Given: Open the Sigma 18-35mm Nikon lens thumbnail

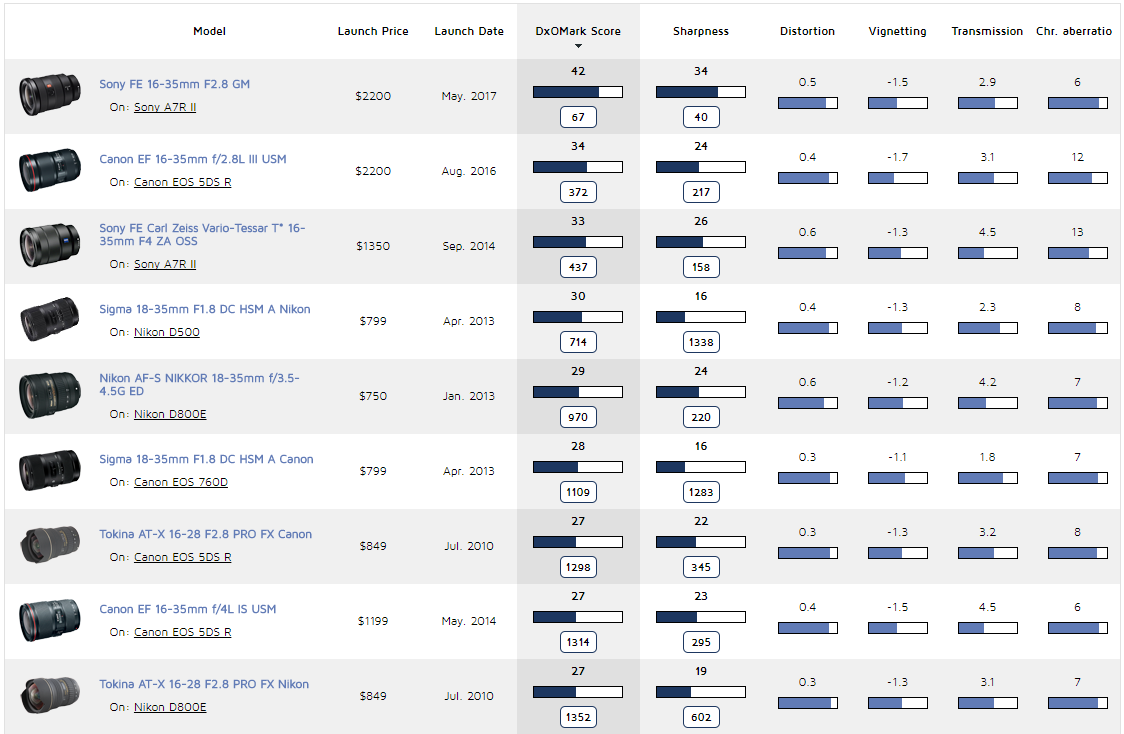Looking at the screenshot, I should [x=49, y=320].
